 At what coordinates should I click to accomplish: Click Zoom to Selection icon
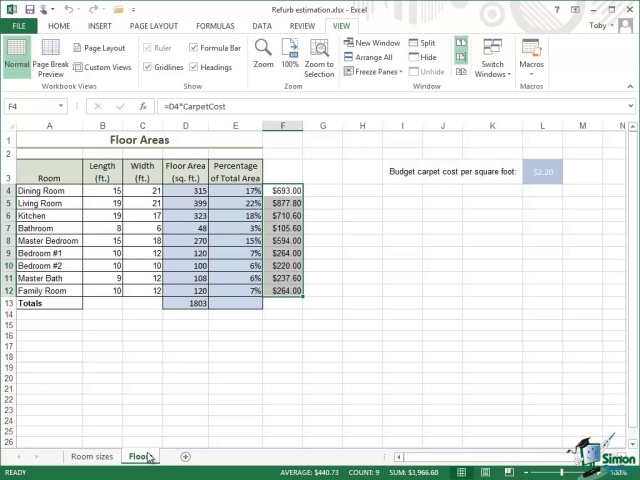(x=320, y=49)
